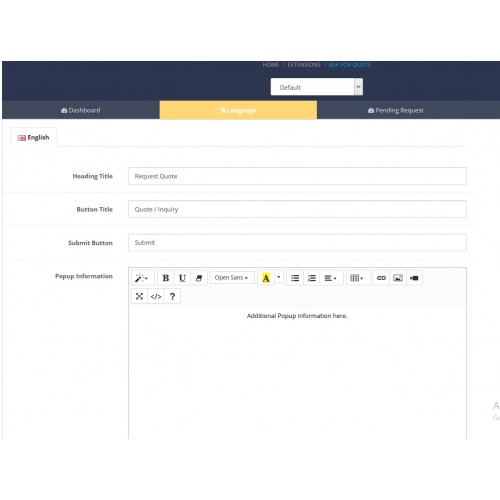500x500 pixels.
Task: Apply the yellow highlight font color
Action: 266,278
